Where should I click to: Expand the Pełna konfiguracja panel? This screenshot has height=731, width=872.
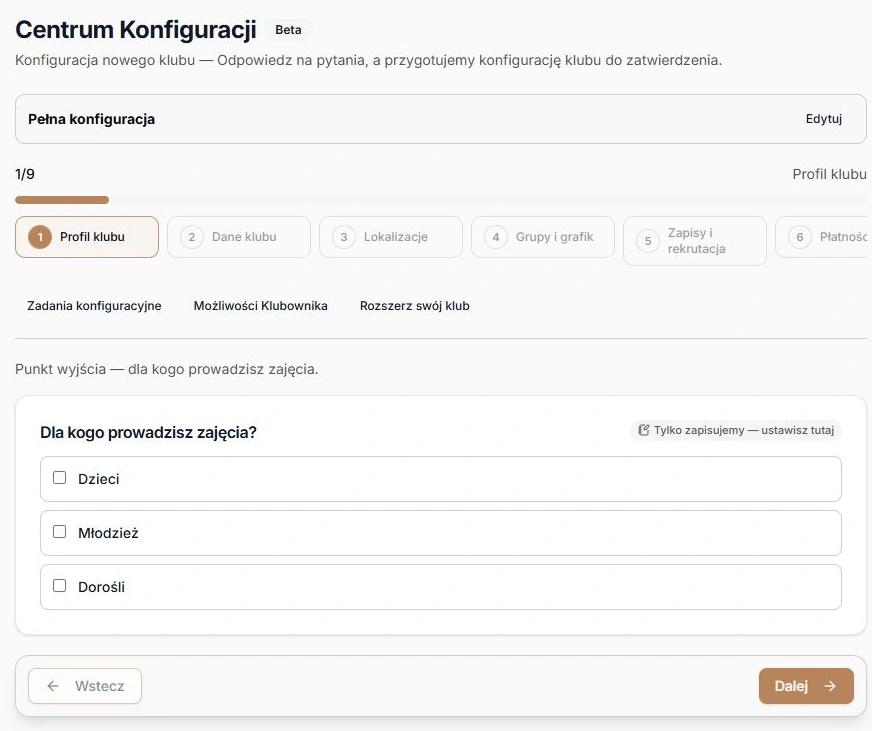(x=440, y=119)
